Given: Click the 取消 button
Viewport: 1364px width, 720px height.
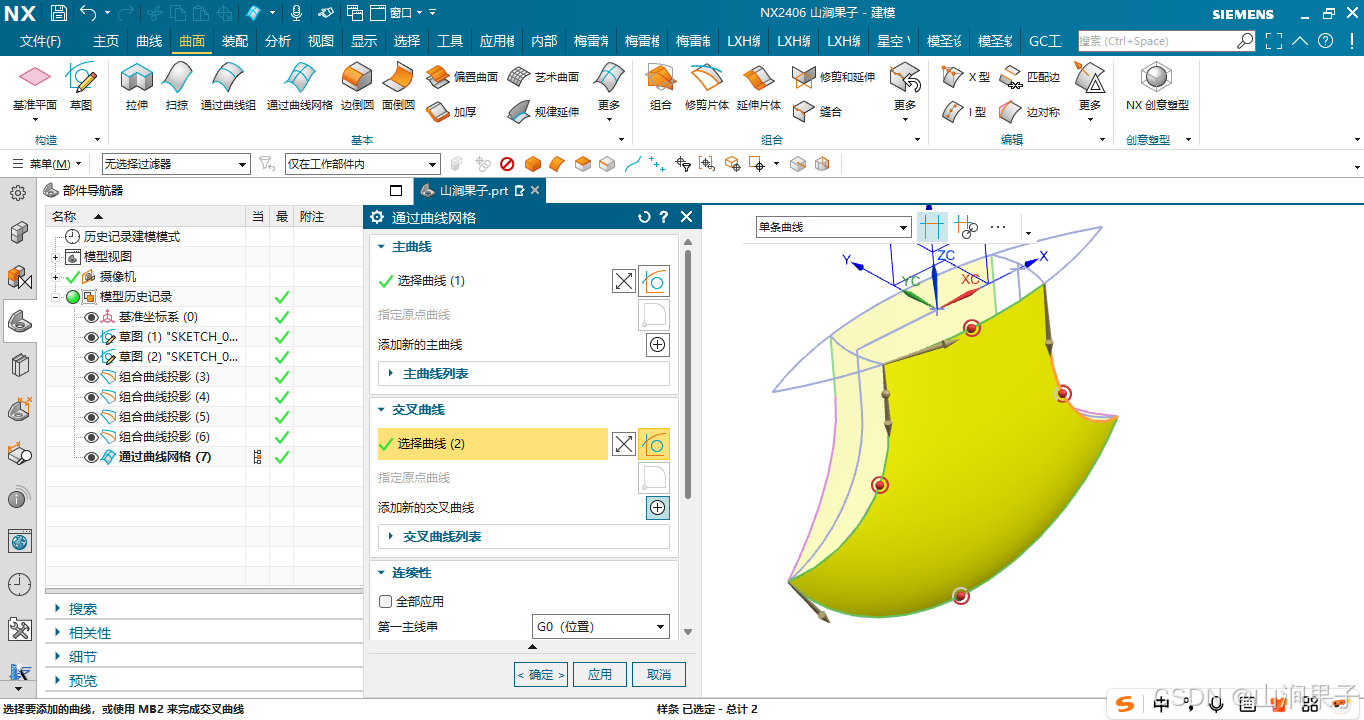Looking at the screenshot, I should (659, 675).
